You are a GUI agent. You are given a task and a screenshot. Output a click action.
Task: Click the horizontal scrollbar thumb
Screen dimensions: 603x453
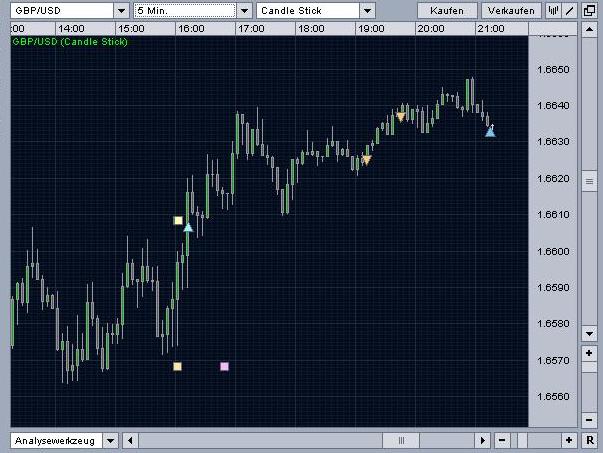[x=401, y=441]
